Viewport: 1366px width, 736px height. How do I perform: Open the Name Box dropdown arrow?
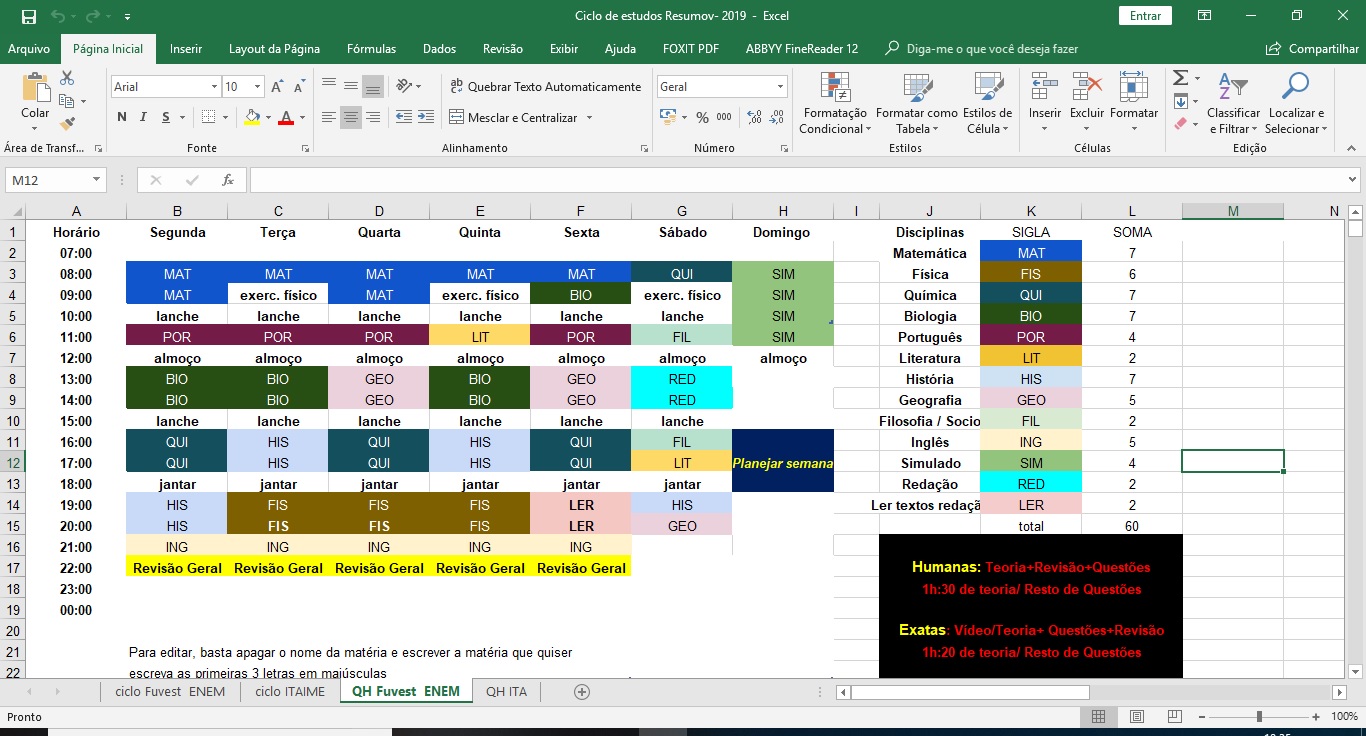97,180
